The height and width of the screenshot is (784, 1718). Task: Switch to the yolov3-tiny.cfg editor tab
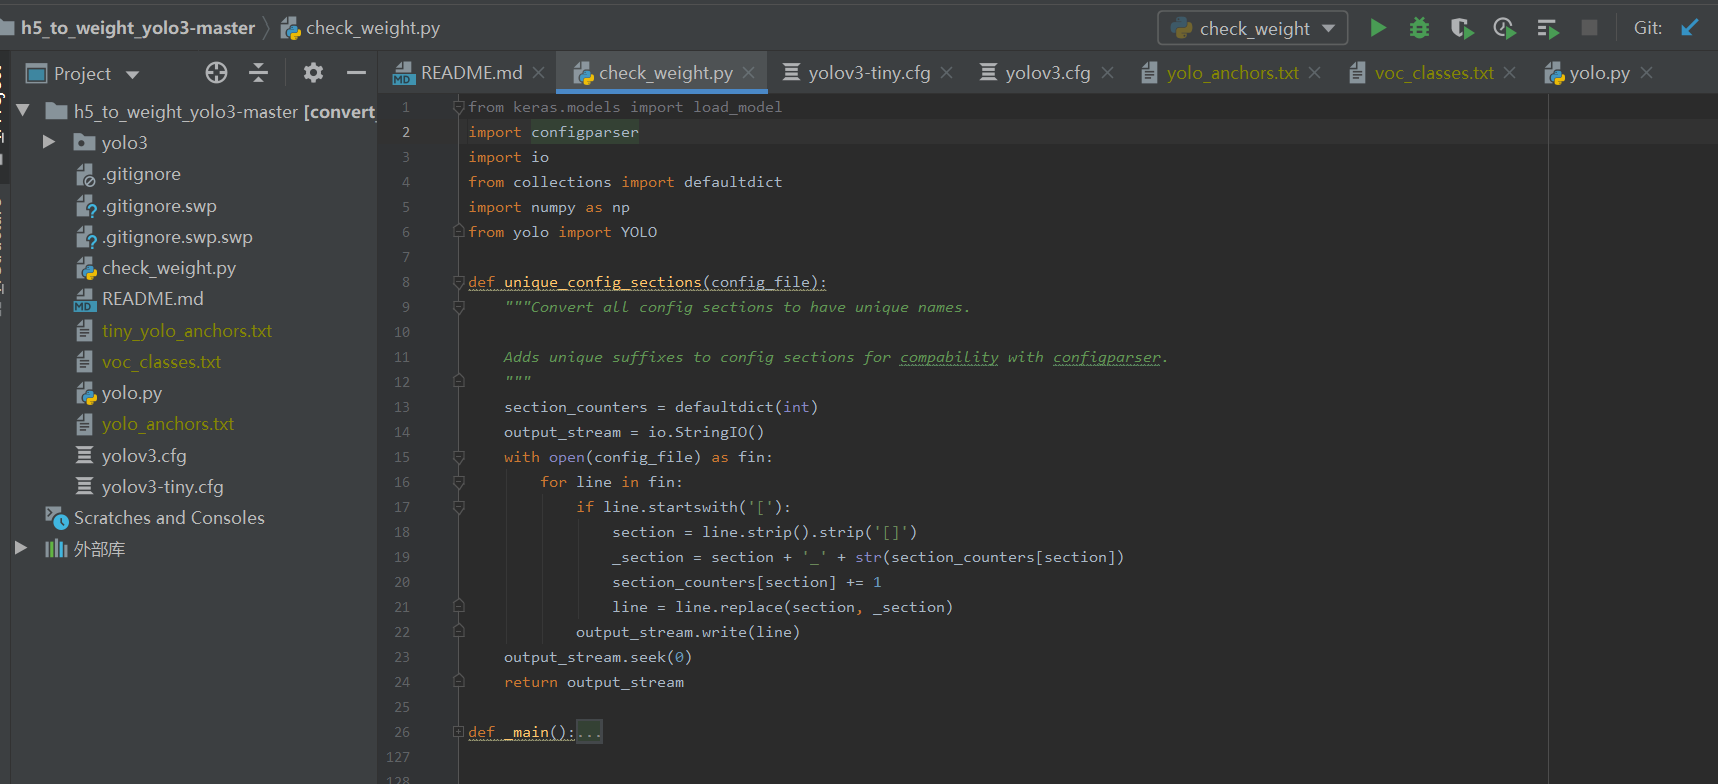[869, 73]
